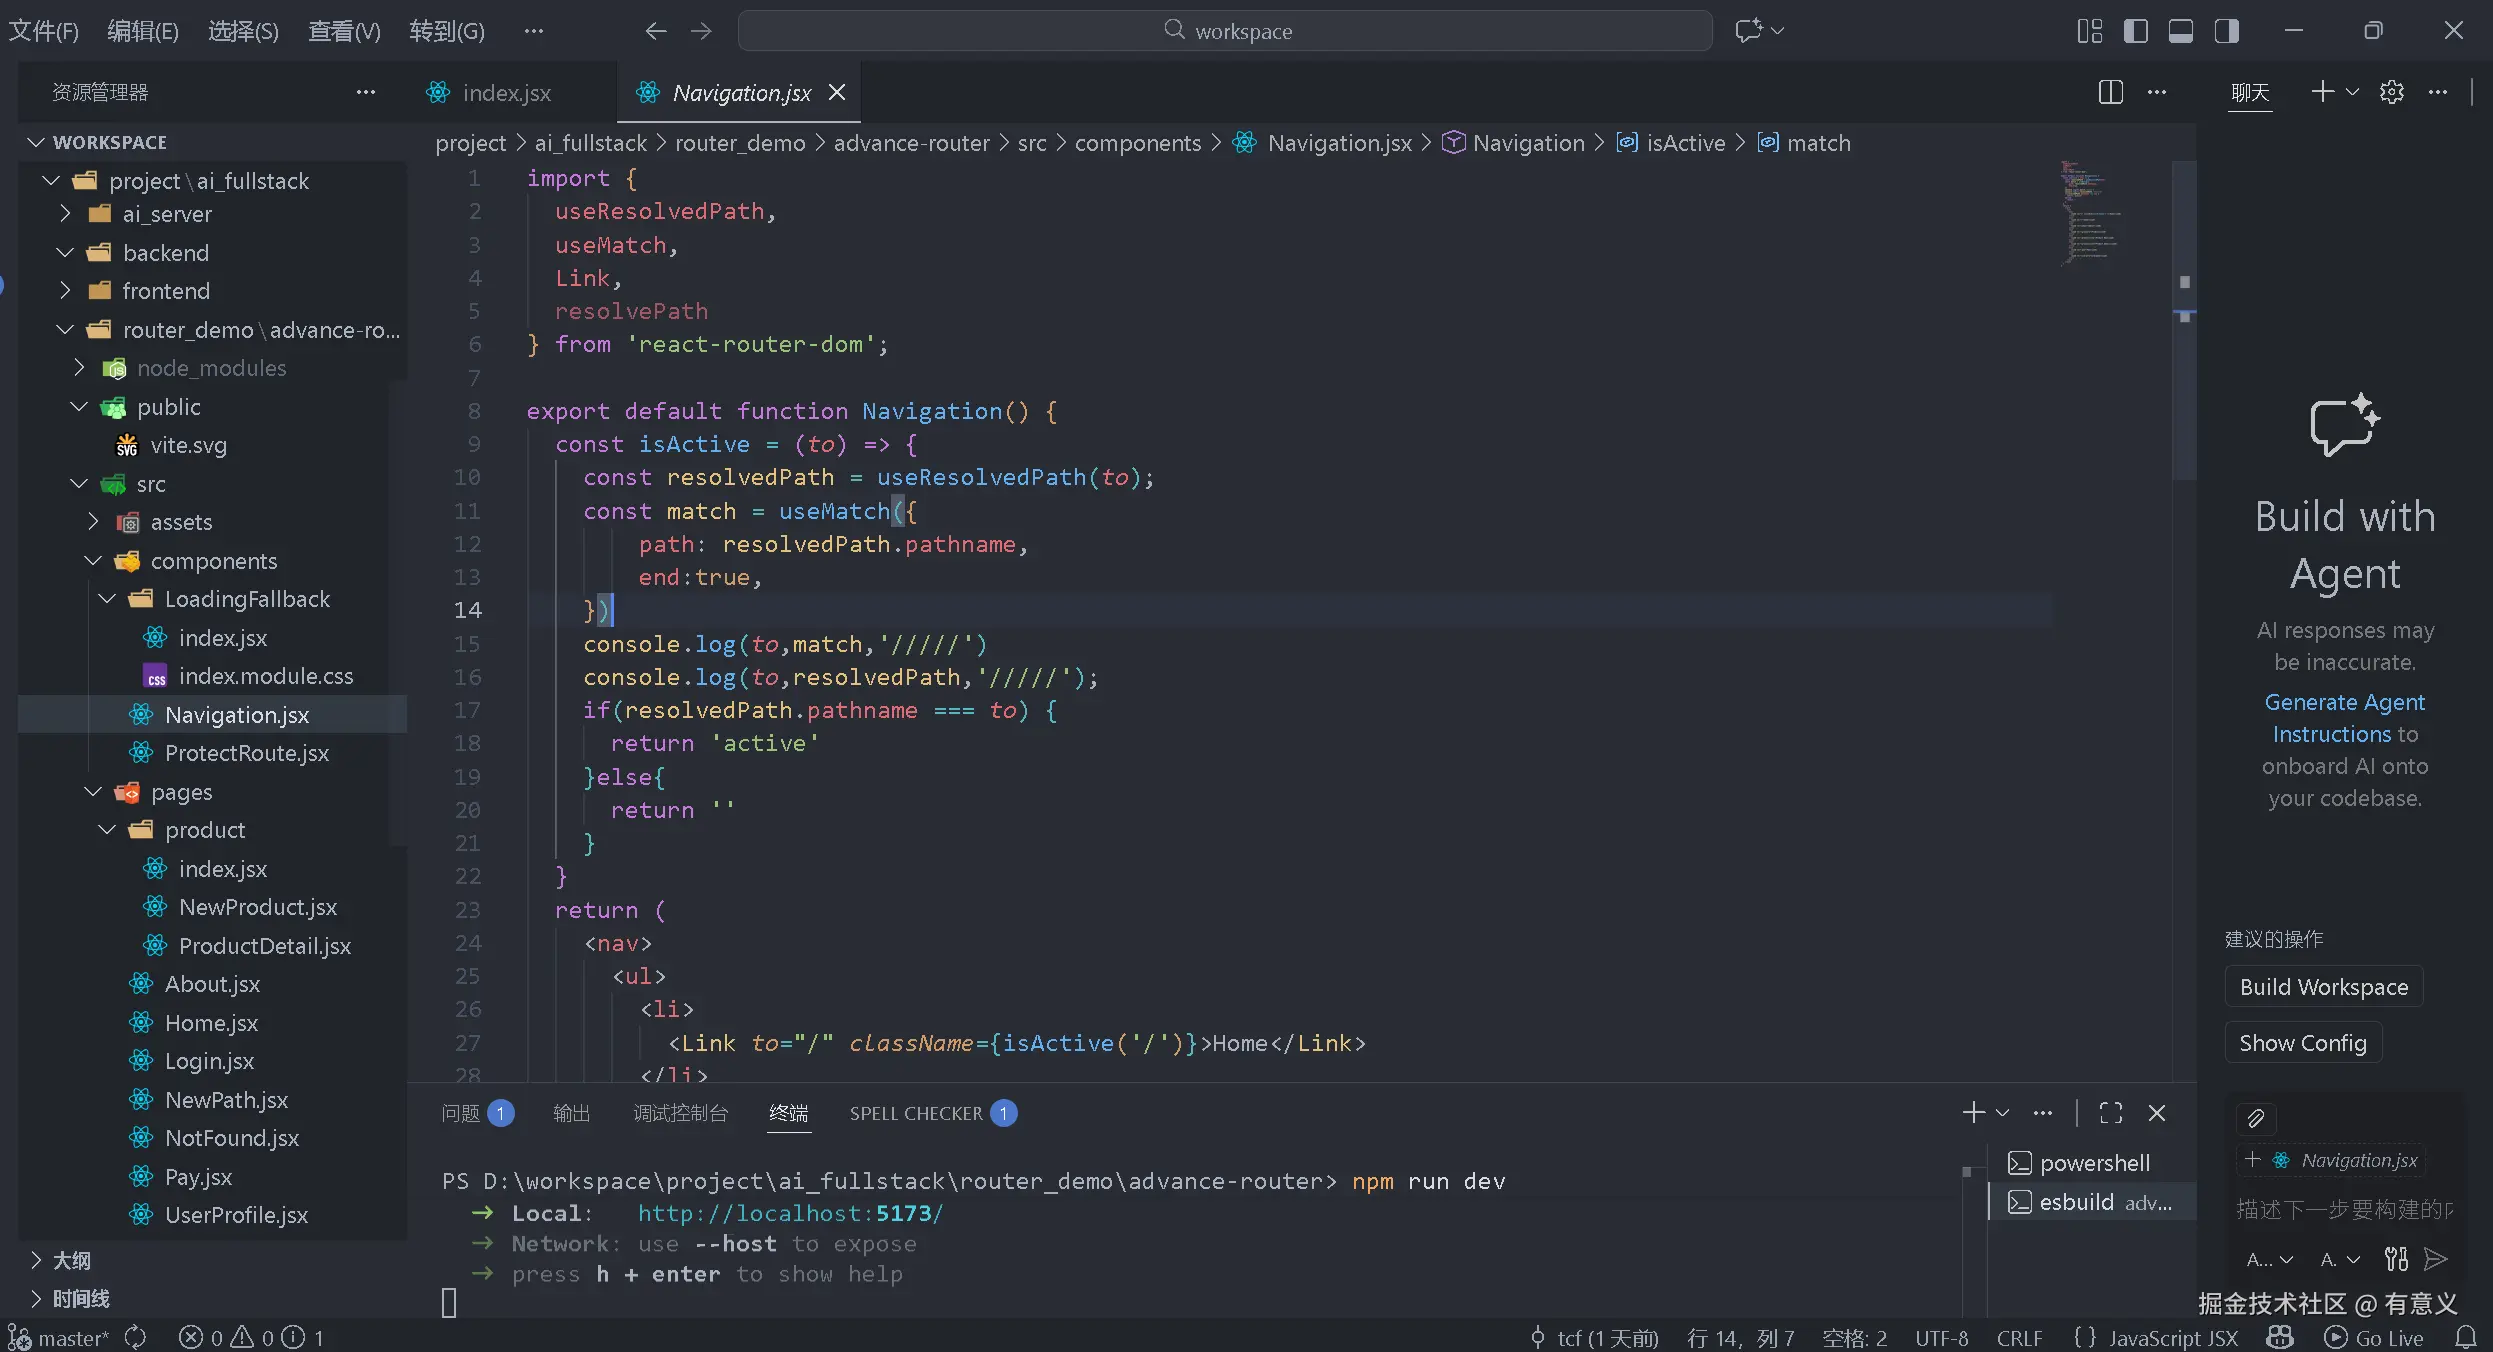Image resolution: width=2493 pixels, height=1352 pixels.
Task: Click the synchronize changes icon
Action: (135, 1337)
